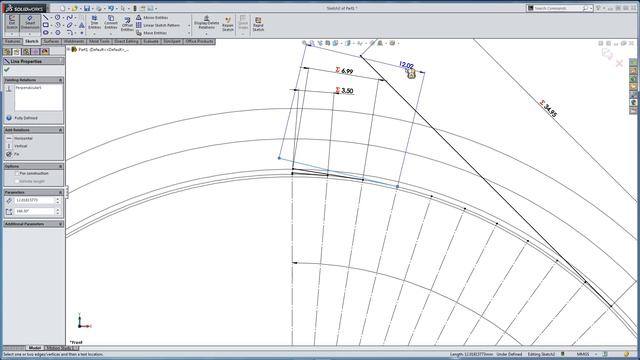This screenshot has width=640, height=360.
Task: Select the Line sketch tool
Action: pyautogui.click(x=46, y=18)
